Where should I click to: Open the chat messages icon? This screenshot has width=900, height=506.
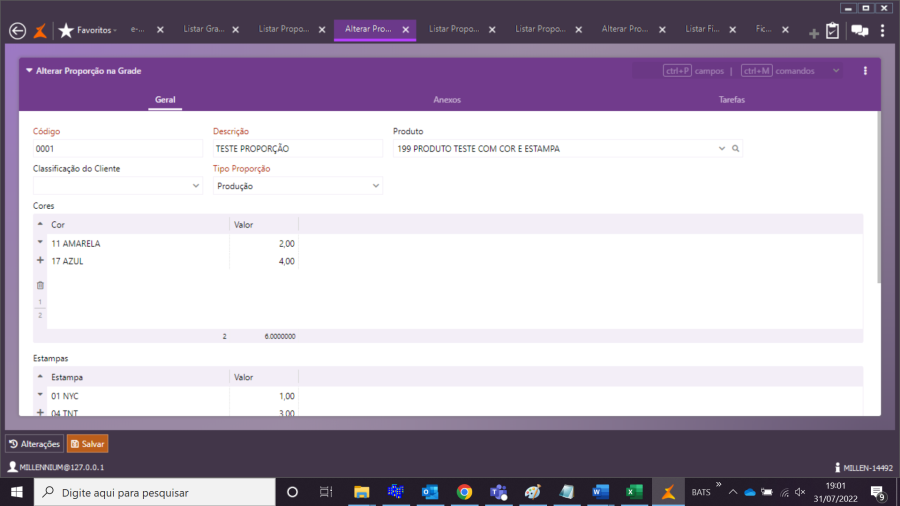pyautogui.click(x=859, y=30)
